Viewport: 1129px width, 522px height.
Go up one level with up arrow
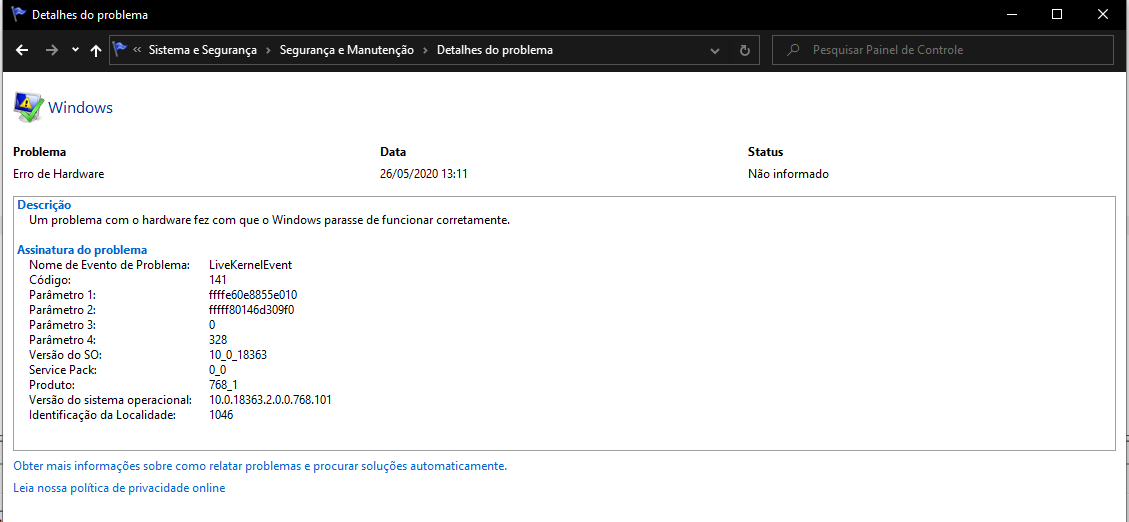coord(96,50)
